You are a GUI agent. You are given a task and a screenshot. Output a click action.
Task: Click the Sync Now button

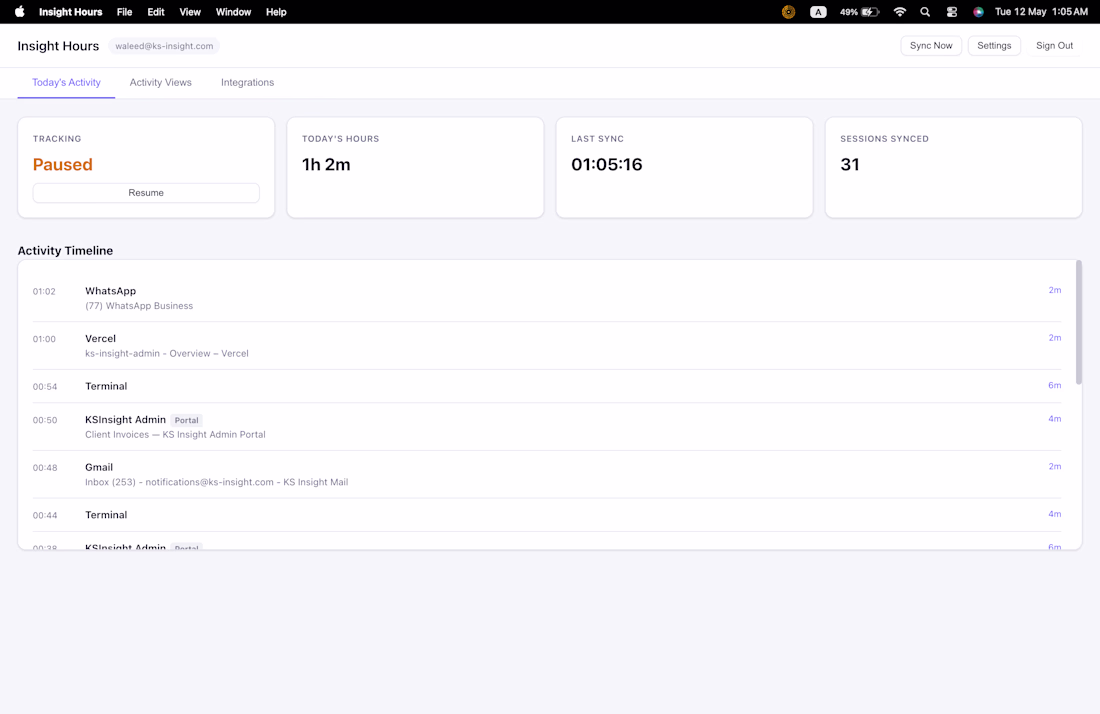coord(931,46)
